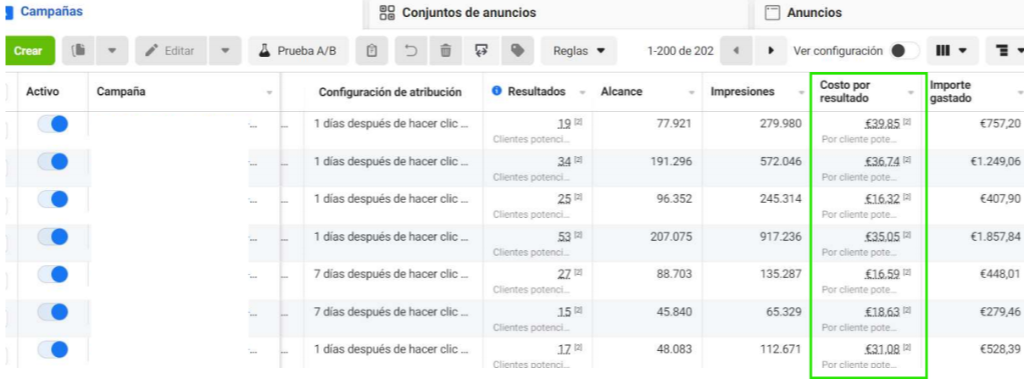Click the tag label icon
Image resolution: width=1024 pixels, height=379 pixels.
(517, 50)
